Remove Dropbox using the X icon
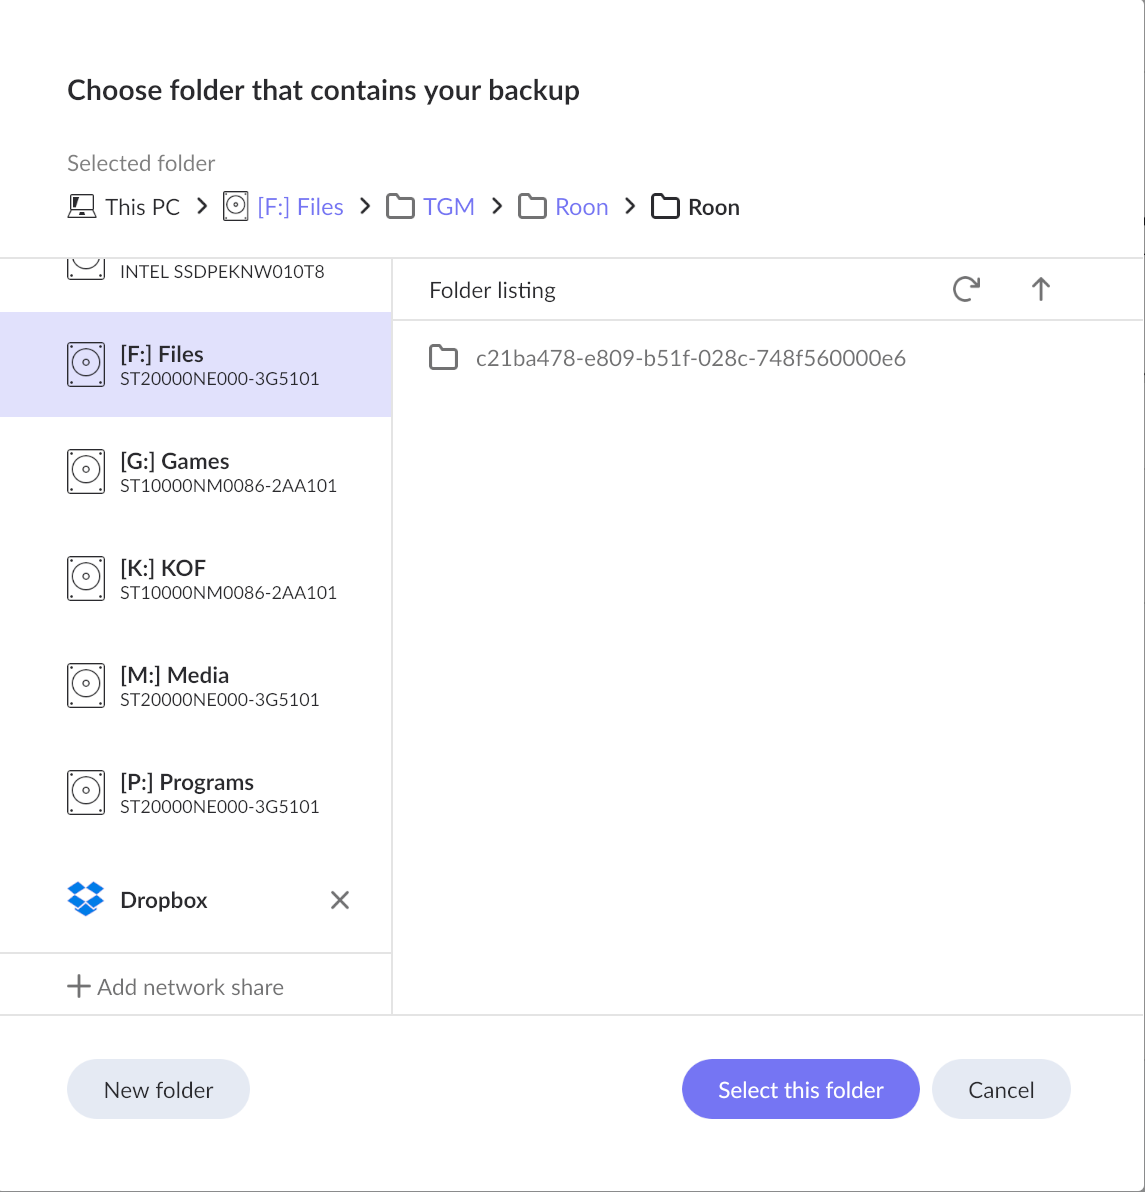This screenshot has height=1192, width=1145. [x=340, y=900]
